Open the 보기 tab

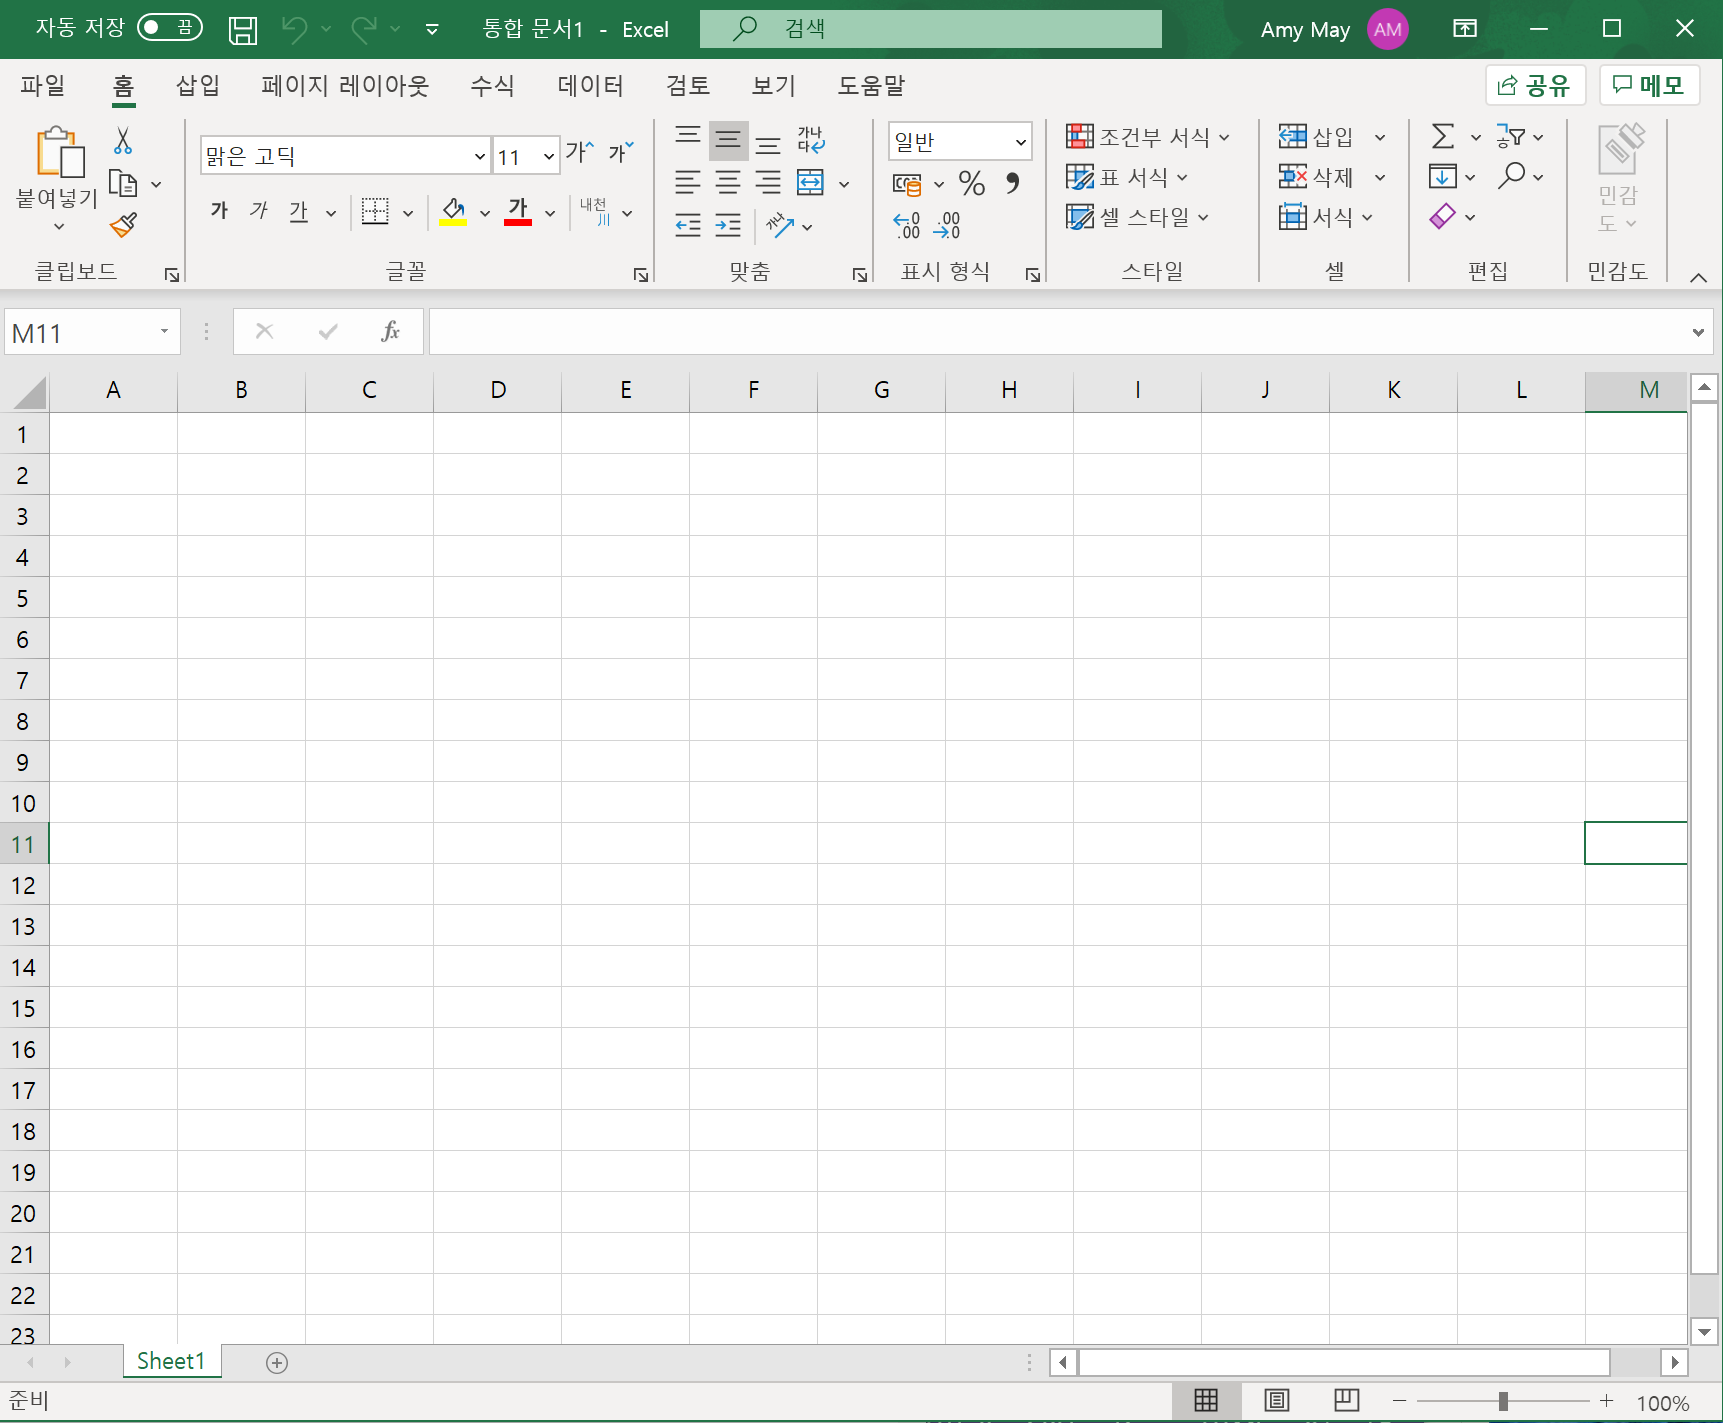(x=773, y=86)
